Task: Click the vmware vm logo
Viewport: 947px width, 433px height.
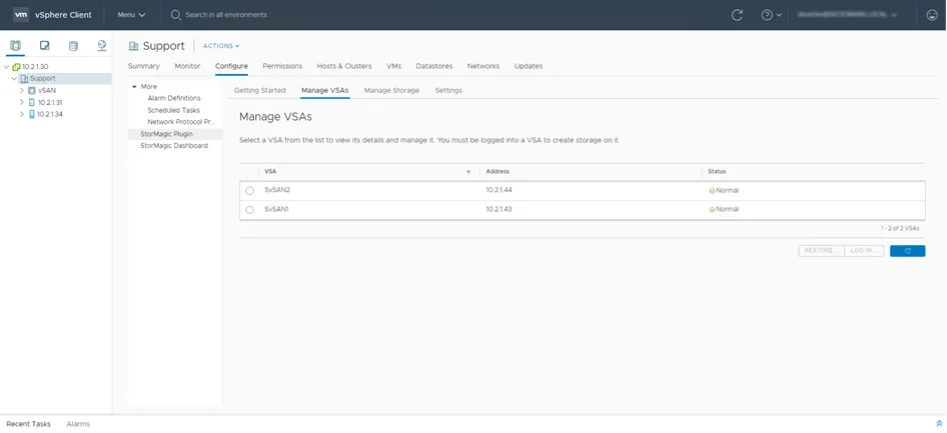Action: pyautogui.click(x=21, y=14)
